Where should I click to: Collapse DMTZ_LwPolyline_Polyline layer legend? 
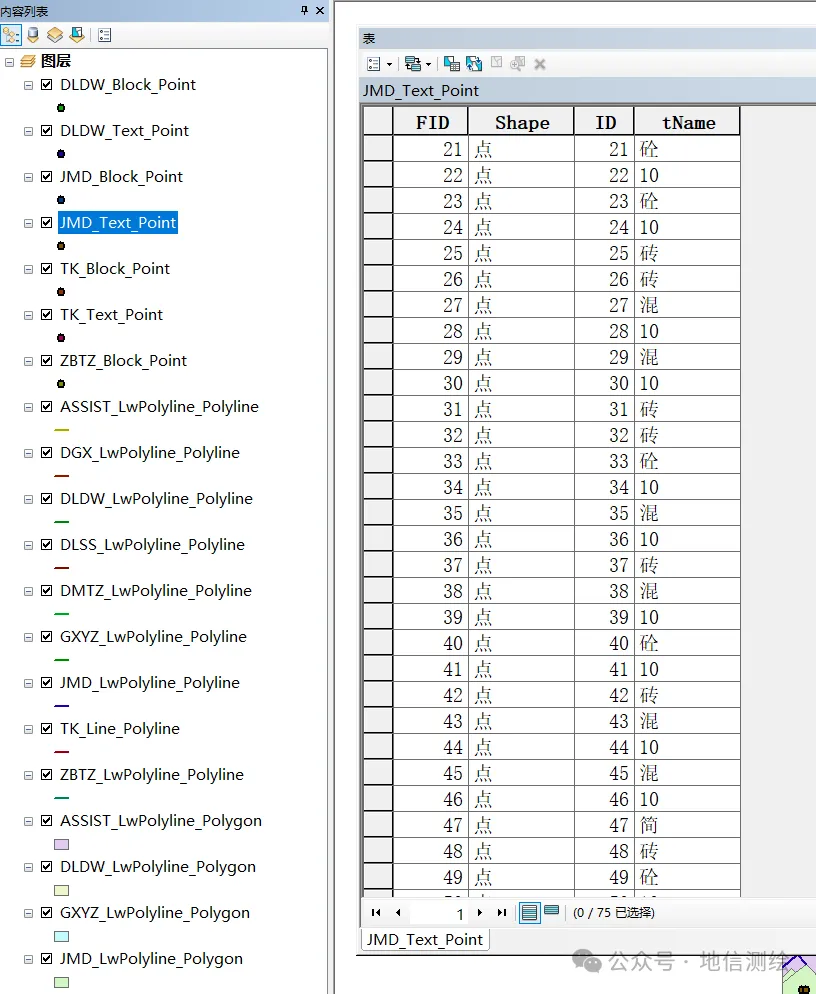[28, 591]
